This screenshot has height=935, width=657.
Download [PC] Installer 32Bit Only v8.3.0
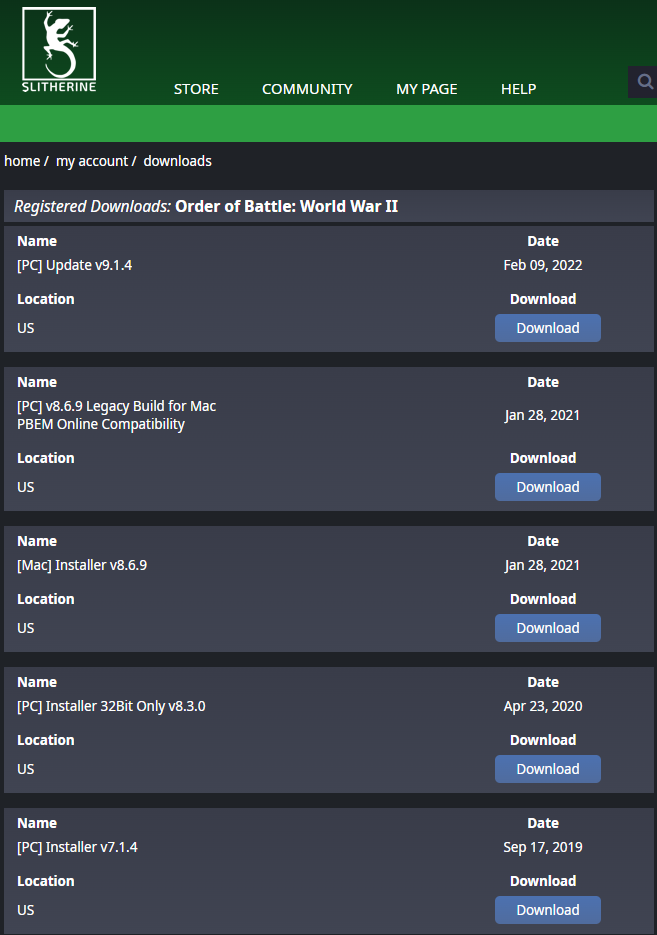click(x=548, y=769)
